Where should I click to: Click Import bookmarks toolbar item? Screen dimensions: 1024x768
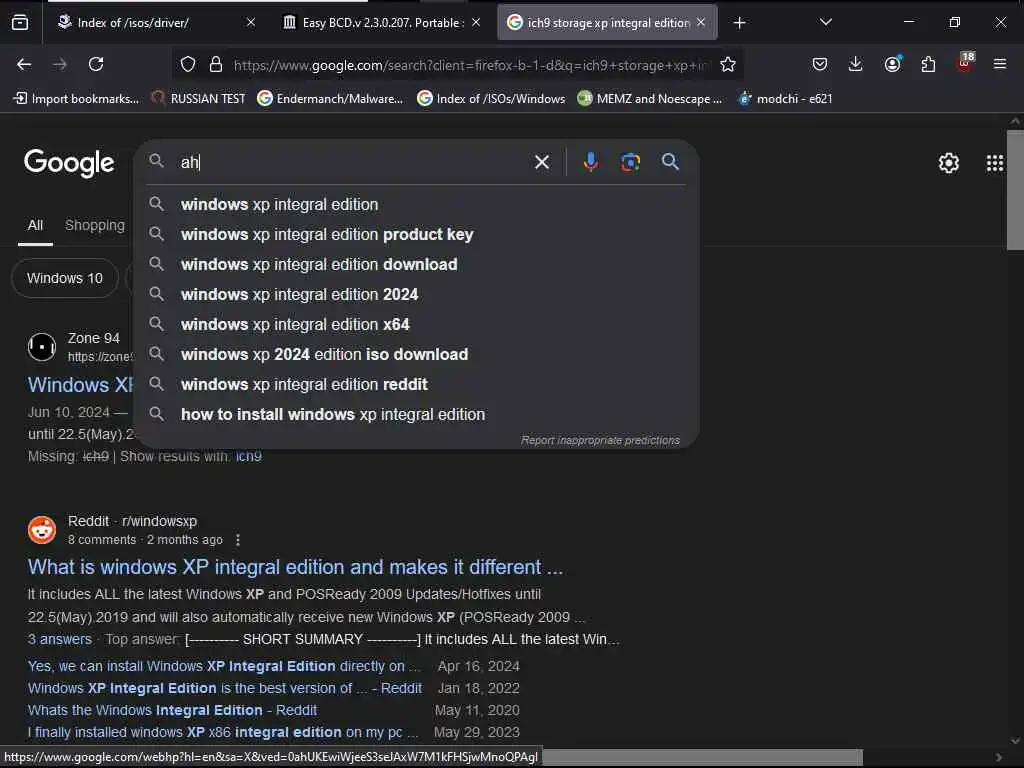click(x=76, y=99)
